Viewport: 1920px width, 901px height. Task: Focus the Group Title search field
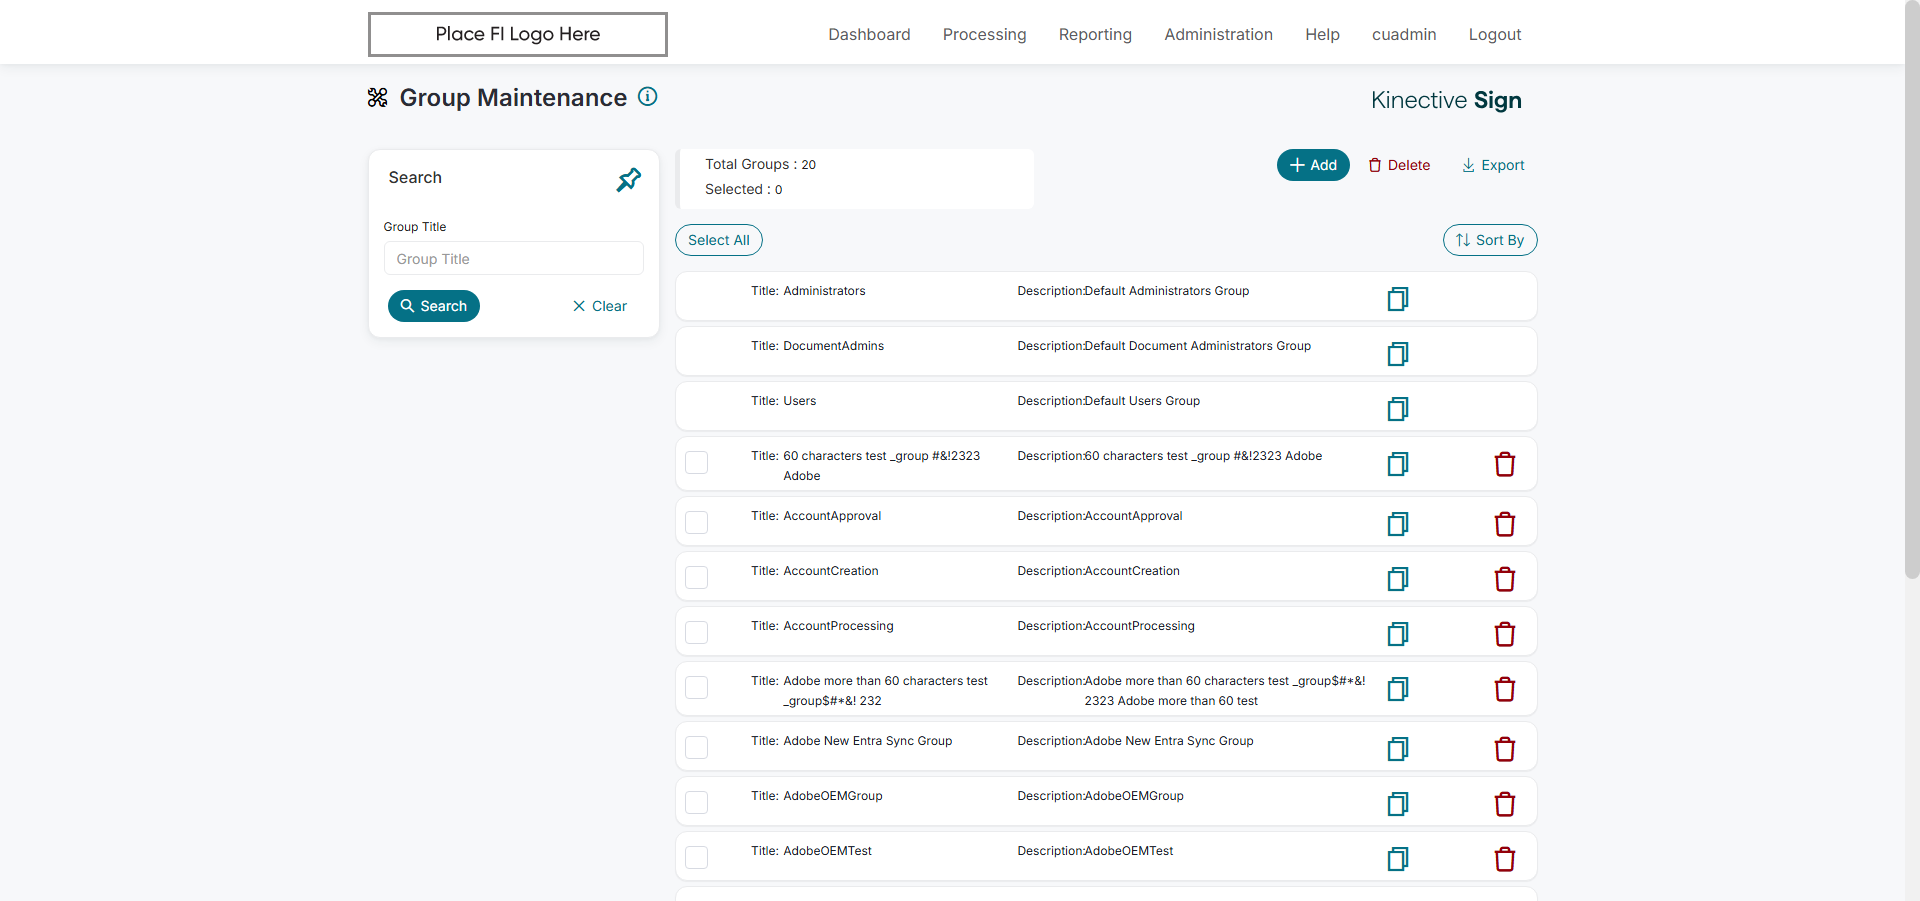click(514, 258)
